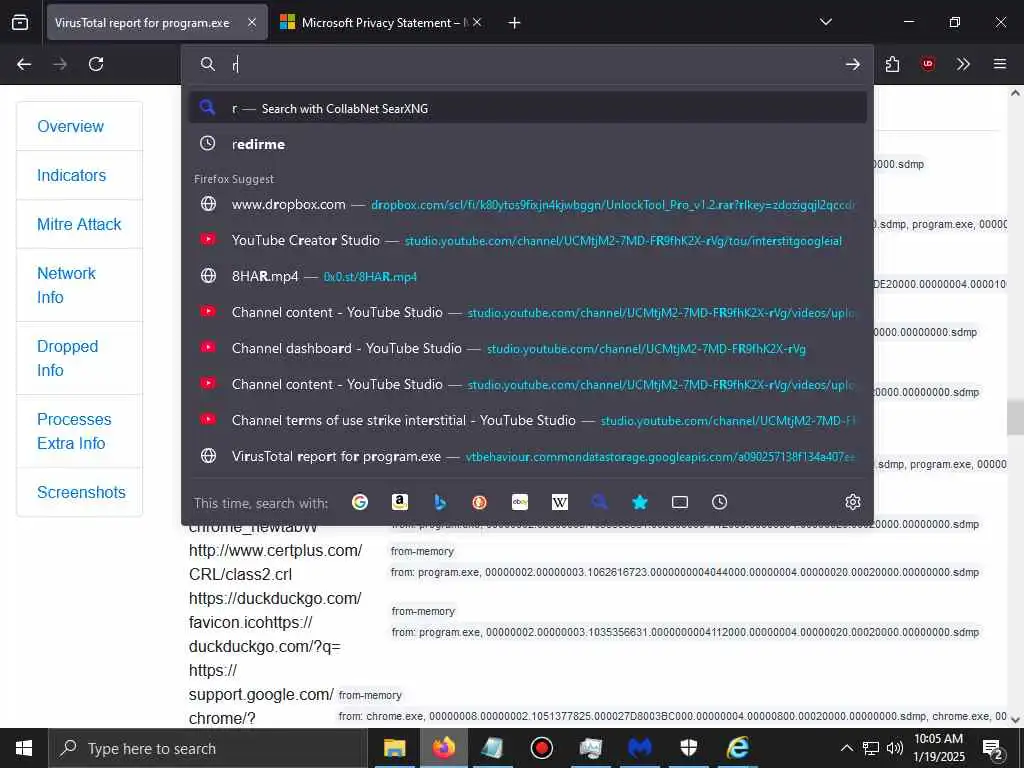
Task: Go to the Indicators section
Action: coord(71,175)
